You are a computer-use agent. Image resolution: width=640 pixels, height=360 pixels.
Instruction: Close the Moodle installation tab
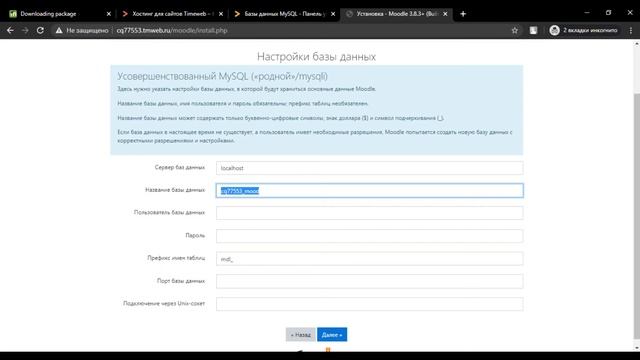click(445, 14)
